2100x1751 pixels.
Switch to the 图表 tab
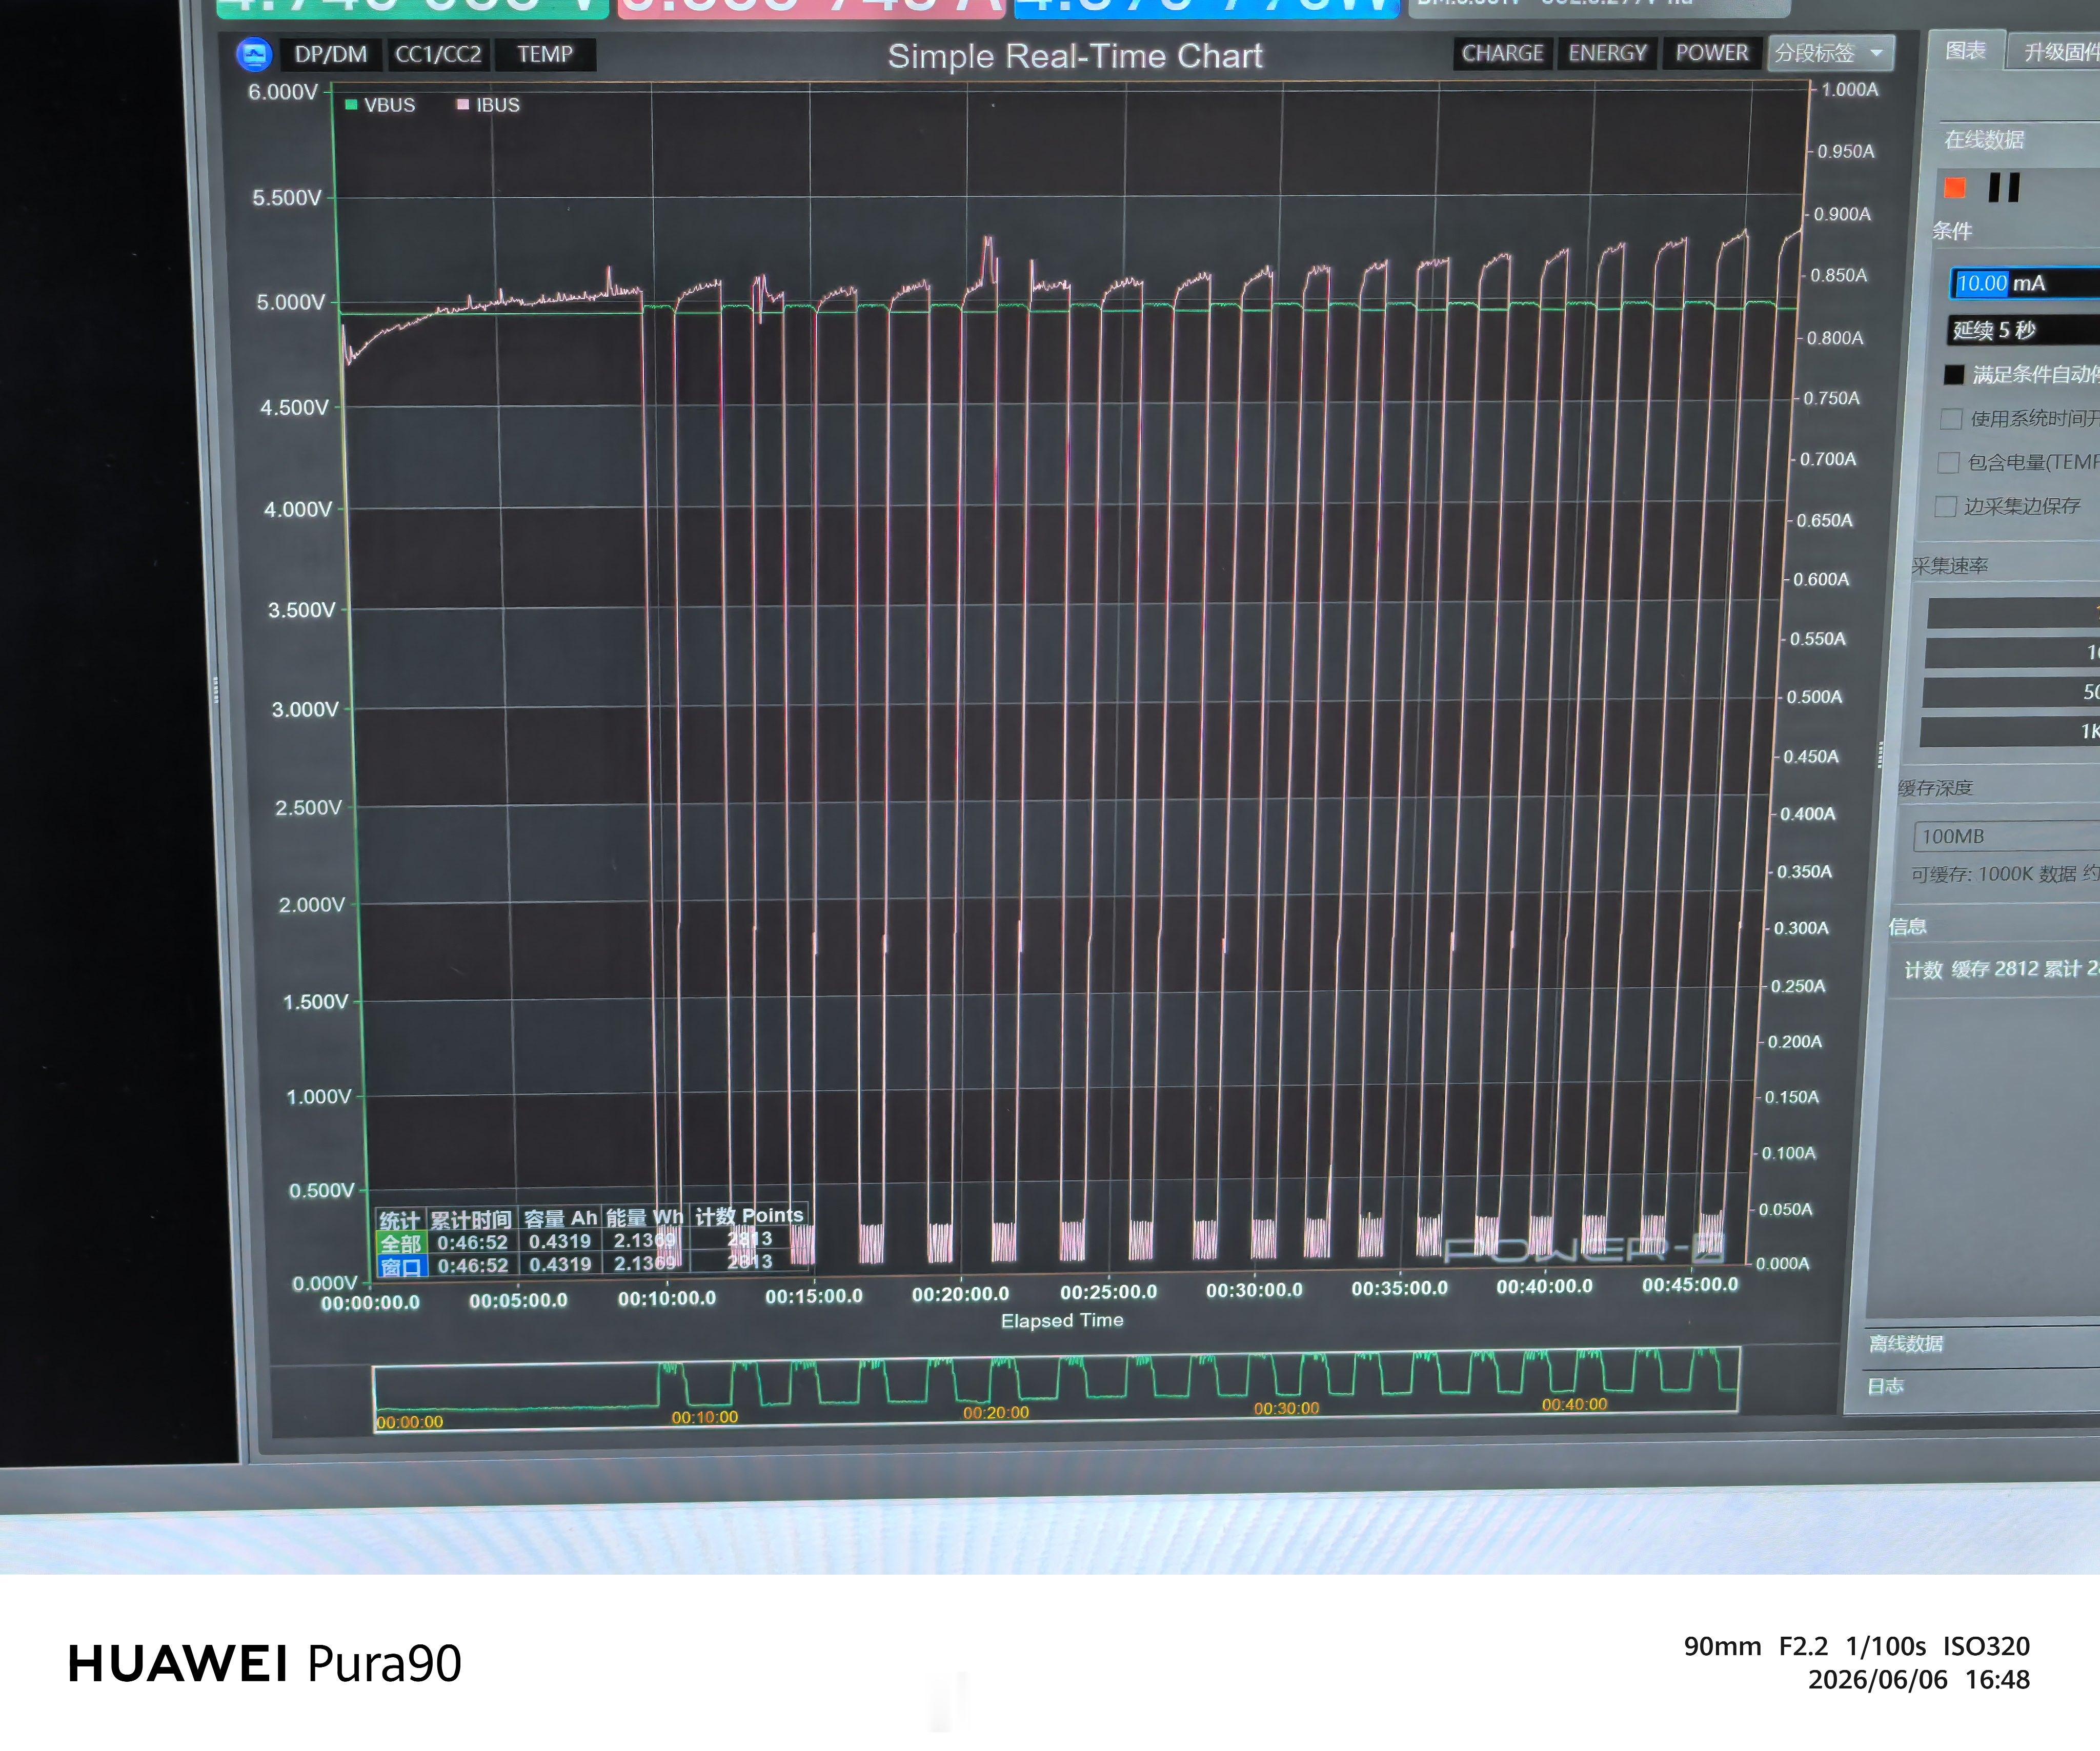click(x=1965, y=51)
